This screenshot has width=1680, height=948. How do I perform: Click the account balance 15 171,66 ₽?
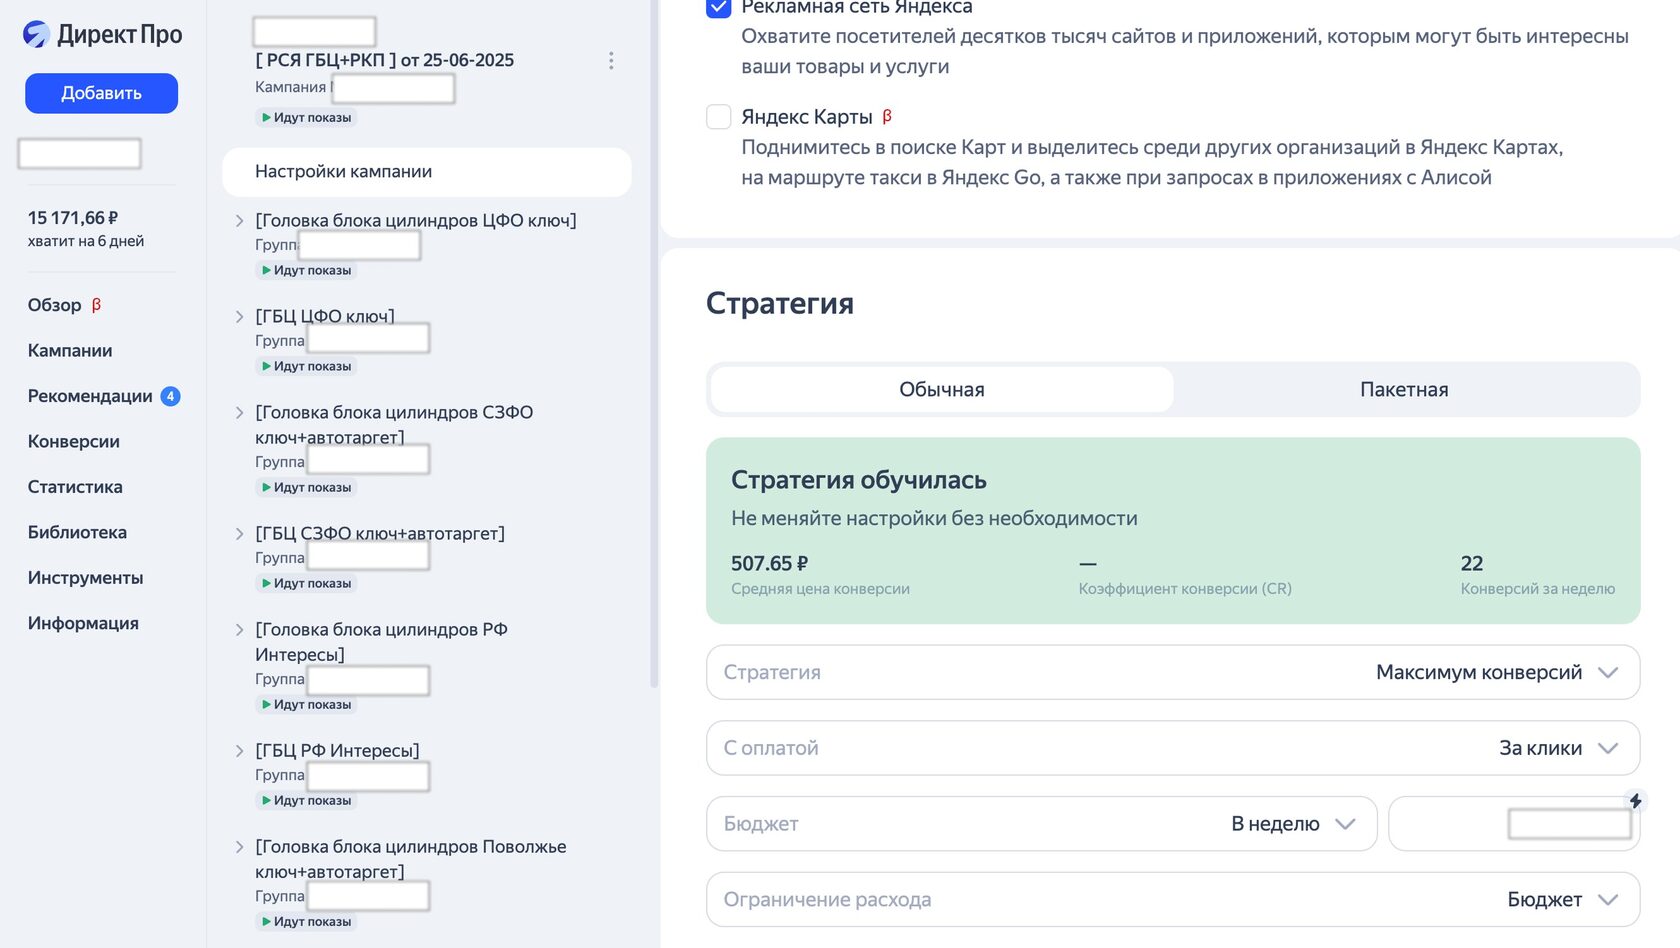pyautogui.click(x=73, y=217)
